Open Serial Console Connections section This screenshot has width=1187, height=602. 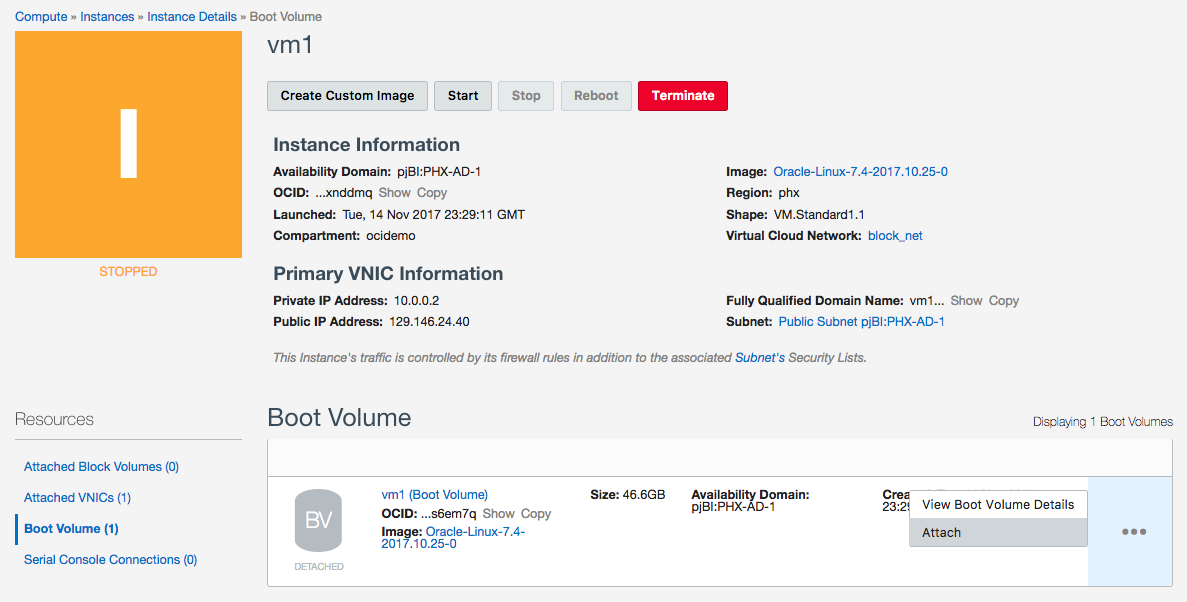pyautogui.click(x=110, y=560)
